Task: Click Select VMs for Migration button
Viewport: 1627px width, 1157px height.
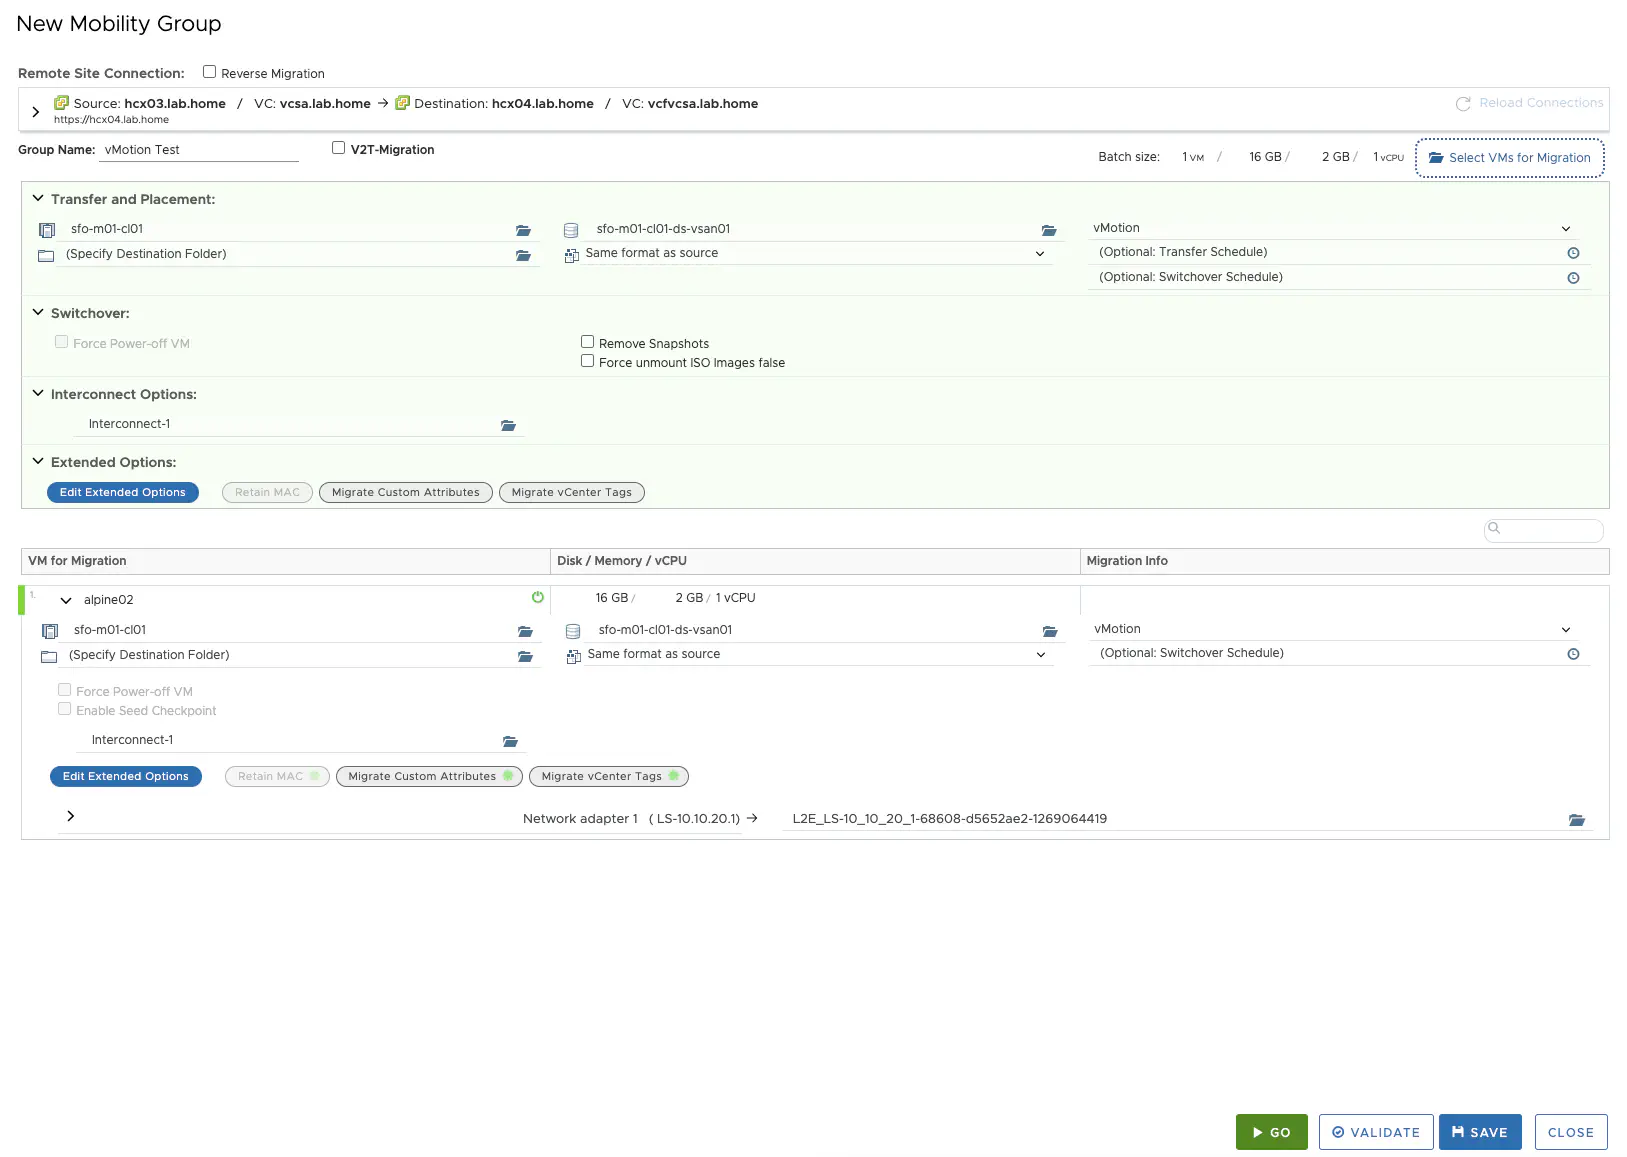Action: click(x=1510, y=158)
